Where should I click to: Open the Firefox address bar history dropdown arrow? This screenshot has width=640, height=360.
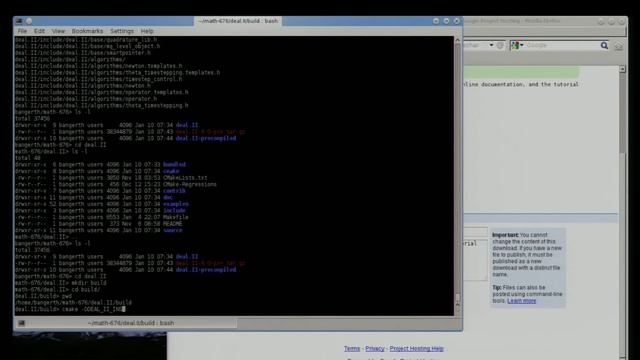(491, 45)
